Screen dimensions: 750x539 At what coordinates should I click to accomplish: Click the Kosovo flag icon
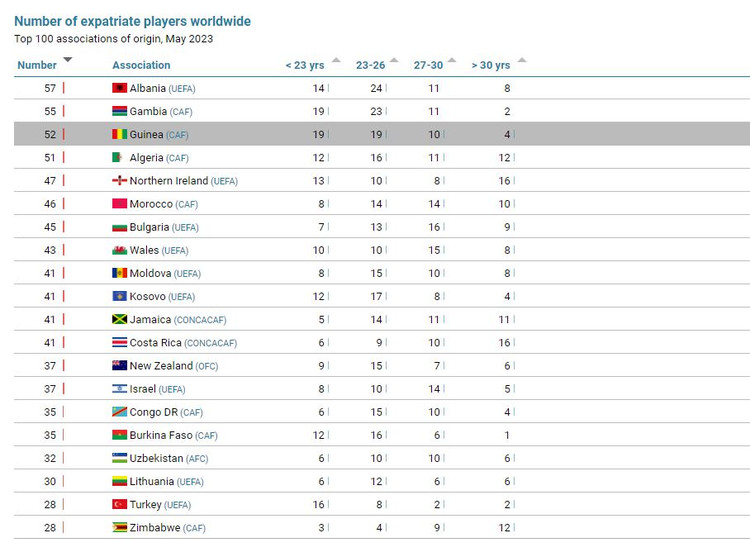click(x=119, y=297)
